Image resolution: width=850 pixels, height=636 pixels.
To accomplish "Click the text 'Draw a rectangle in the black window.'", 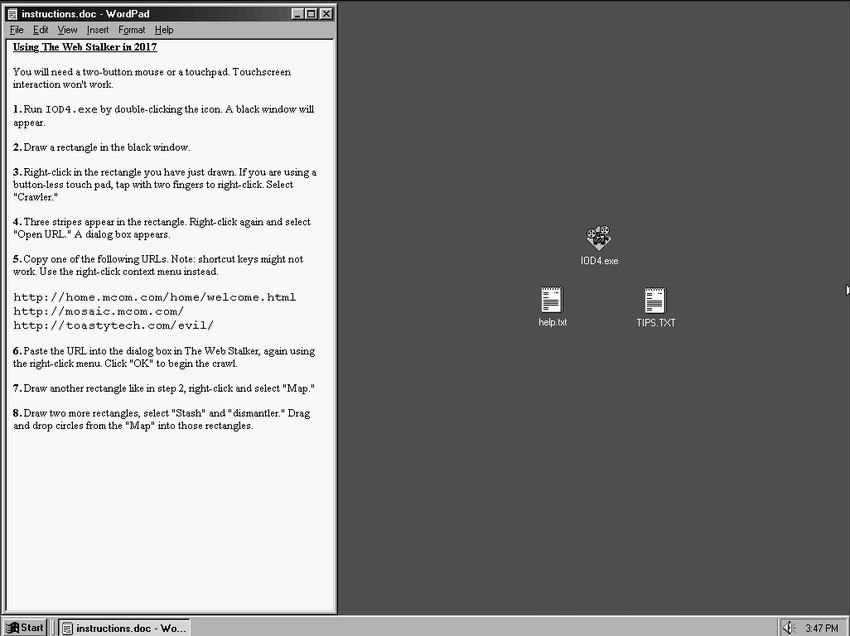I will tap(107, 147).
